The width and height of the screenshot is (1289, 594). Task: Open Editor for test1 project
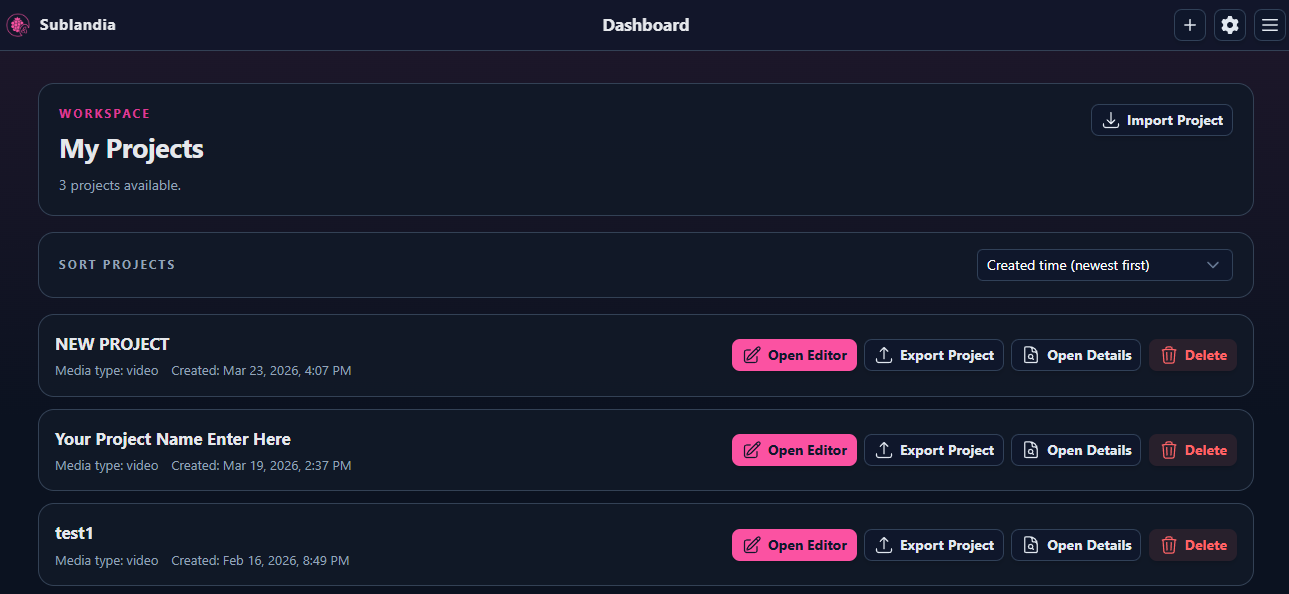click(794, 545)
